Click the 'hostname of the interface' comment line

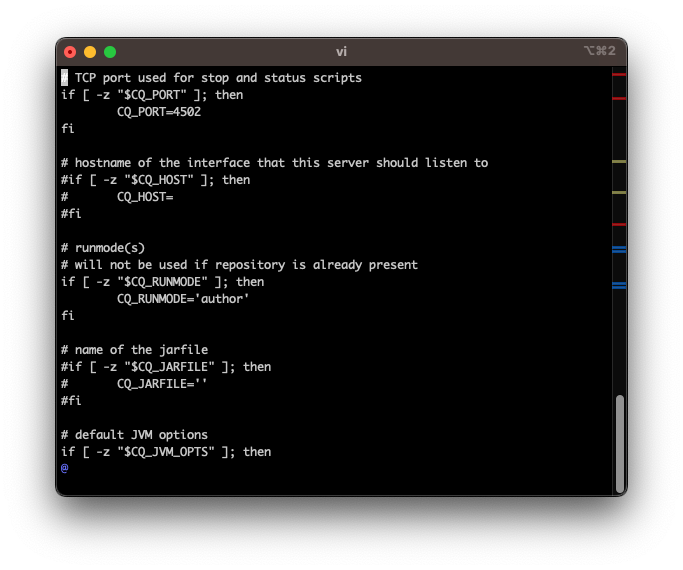tap(274, 163)
